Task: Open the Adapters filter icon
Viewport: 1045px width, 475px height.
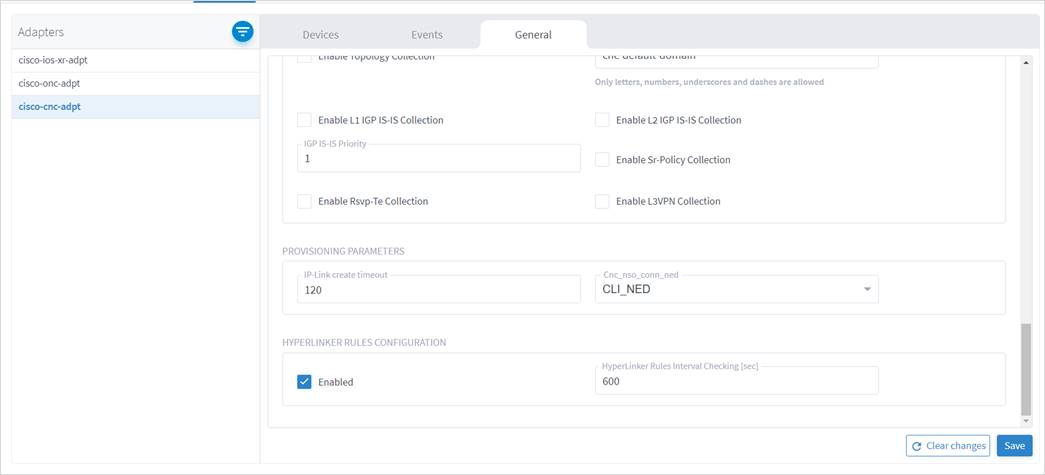Action: pyautogui.click(x=243, y=32)
